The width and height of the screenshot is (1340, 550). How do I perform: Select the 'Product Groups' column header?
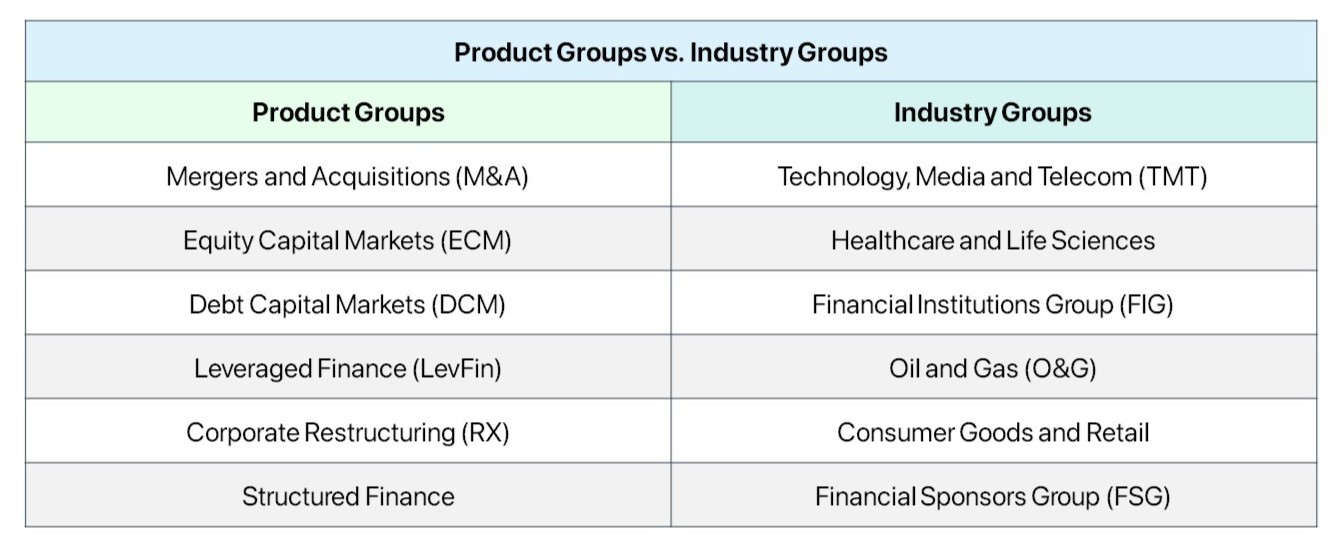pyautogui.click(x=348, y=112)
